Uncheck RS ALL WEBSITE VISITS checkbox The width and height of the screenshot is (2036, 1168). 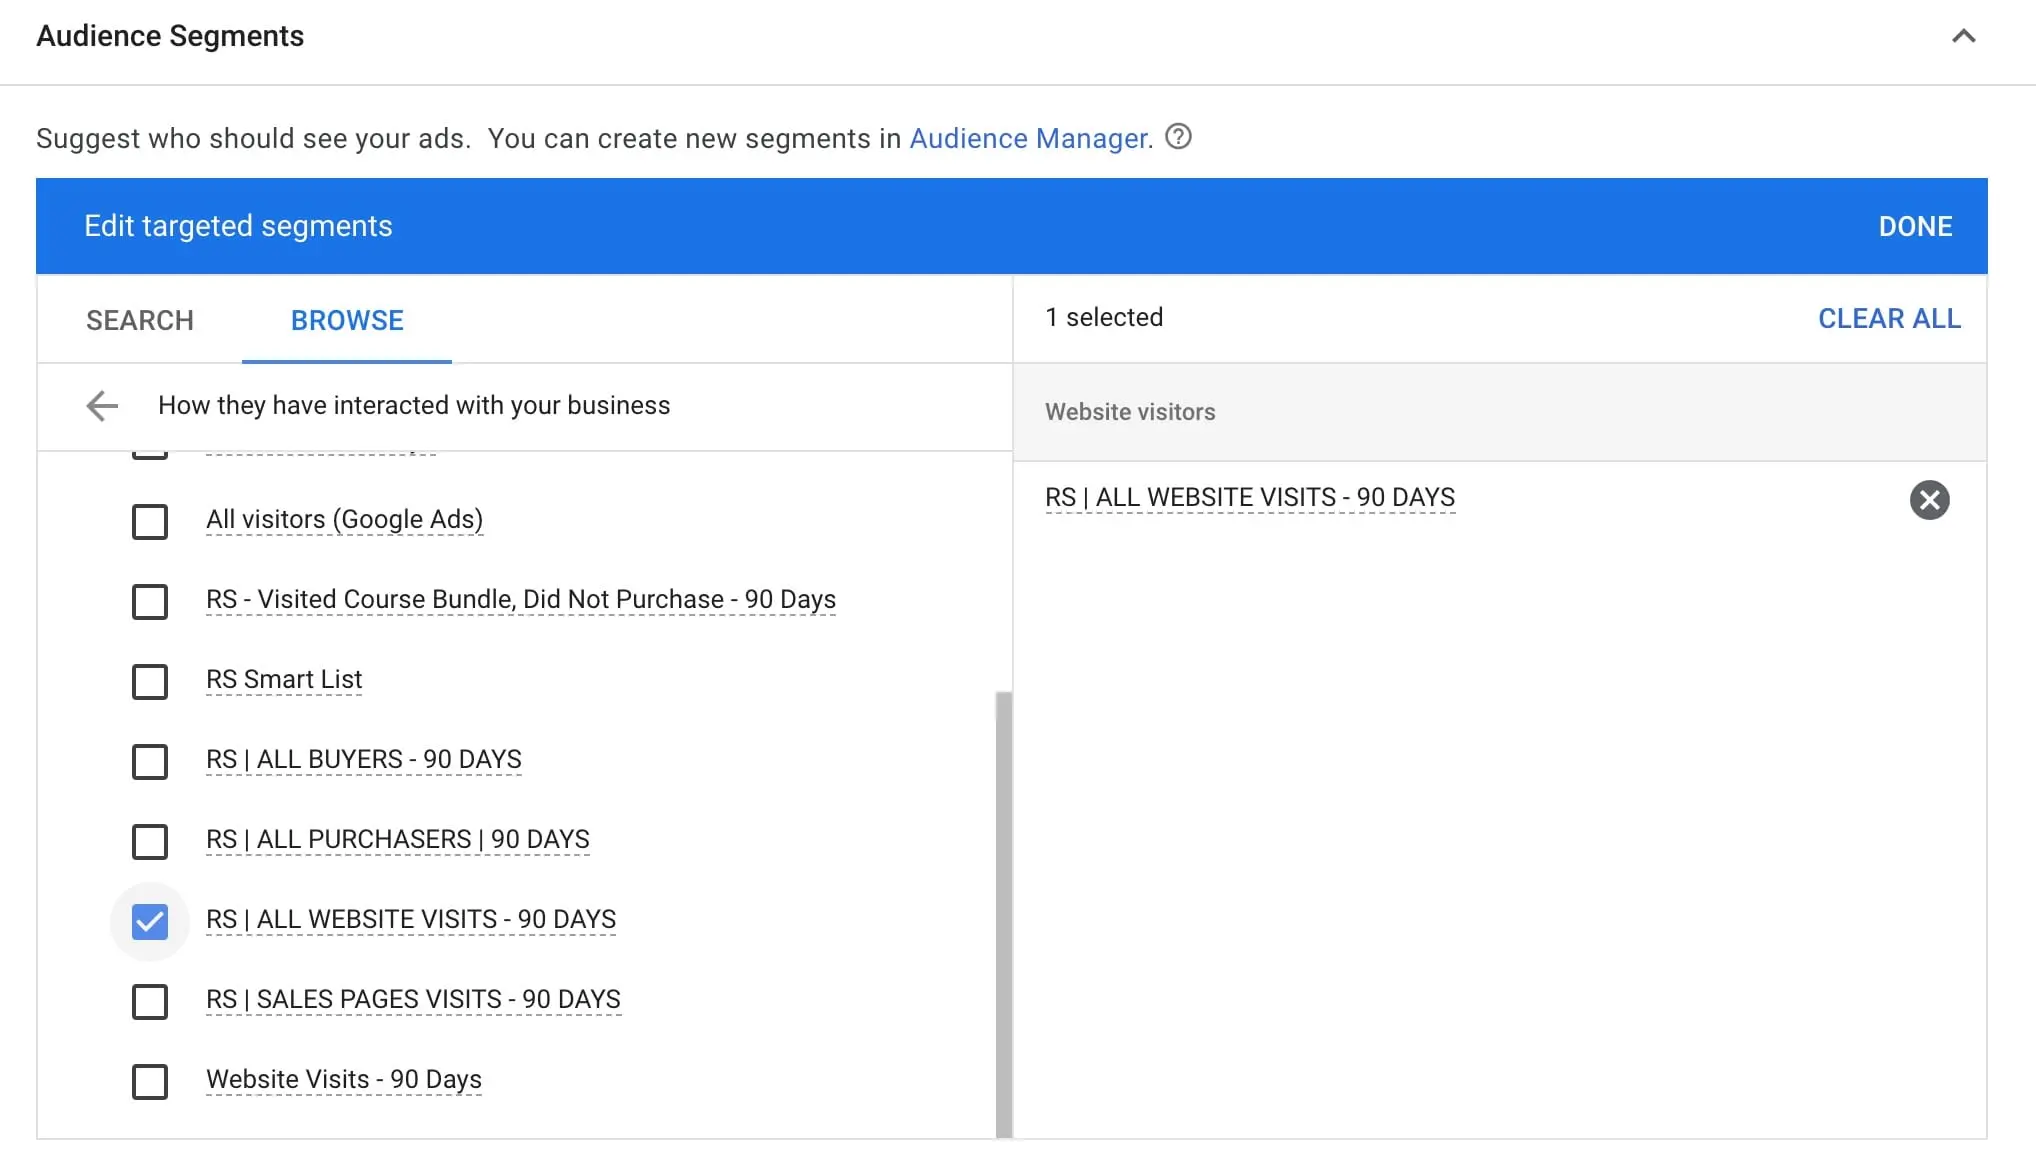pyautogui.click(x=150, y=921)
